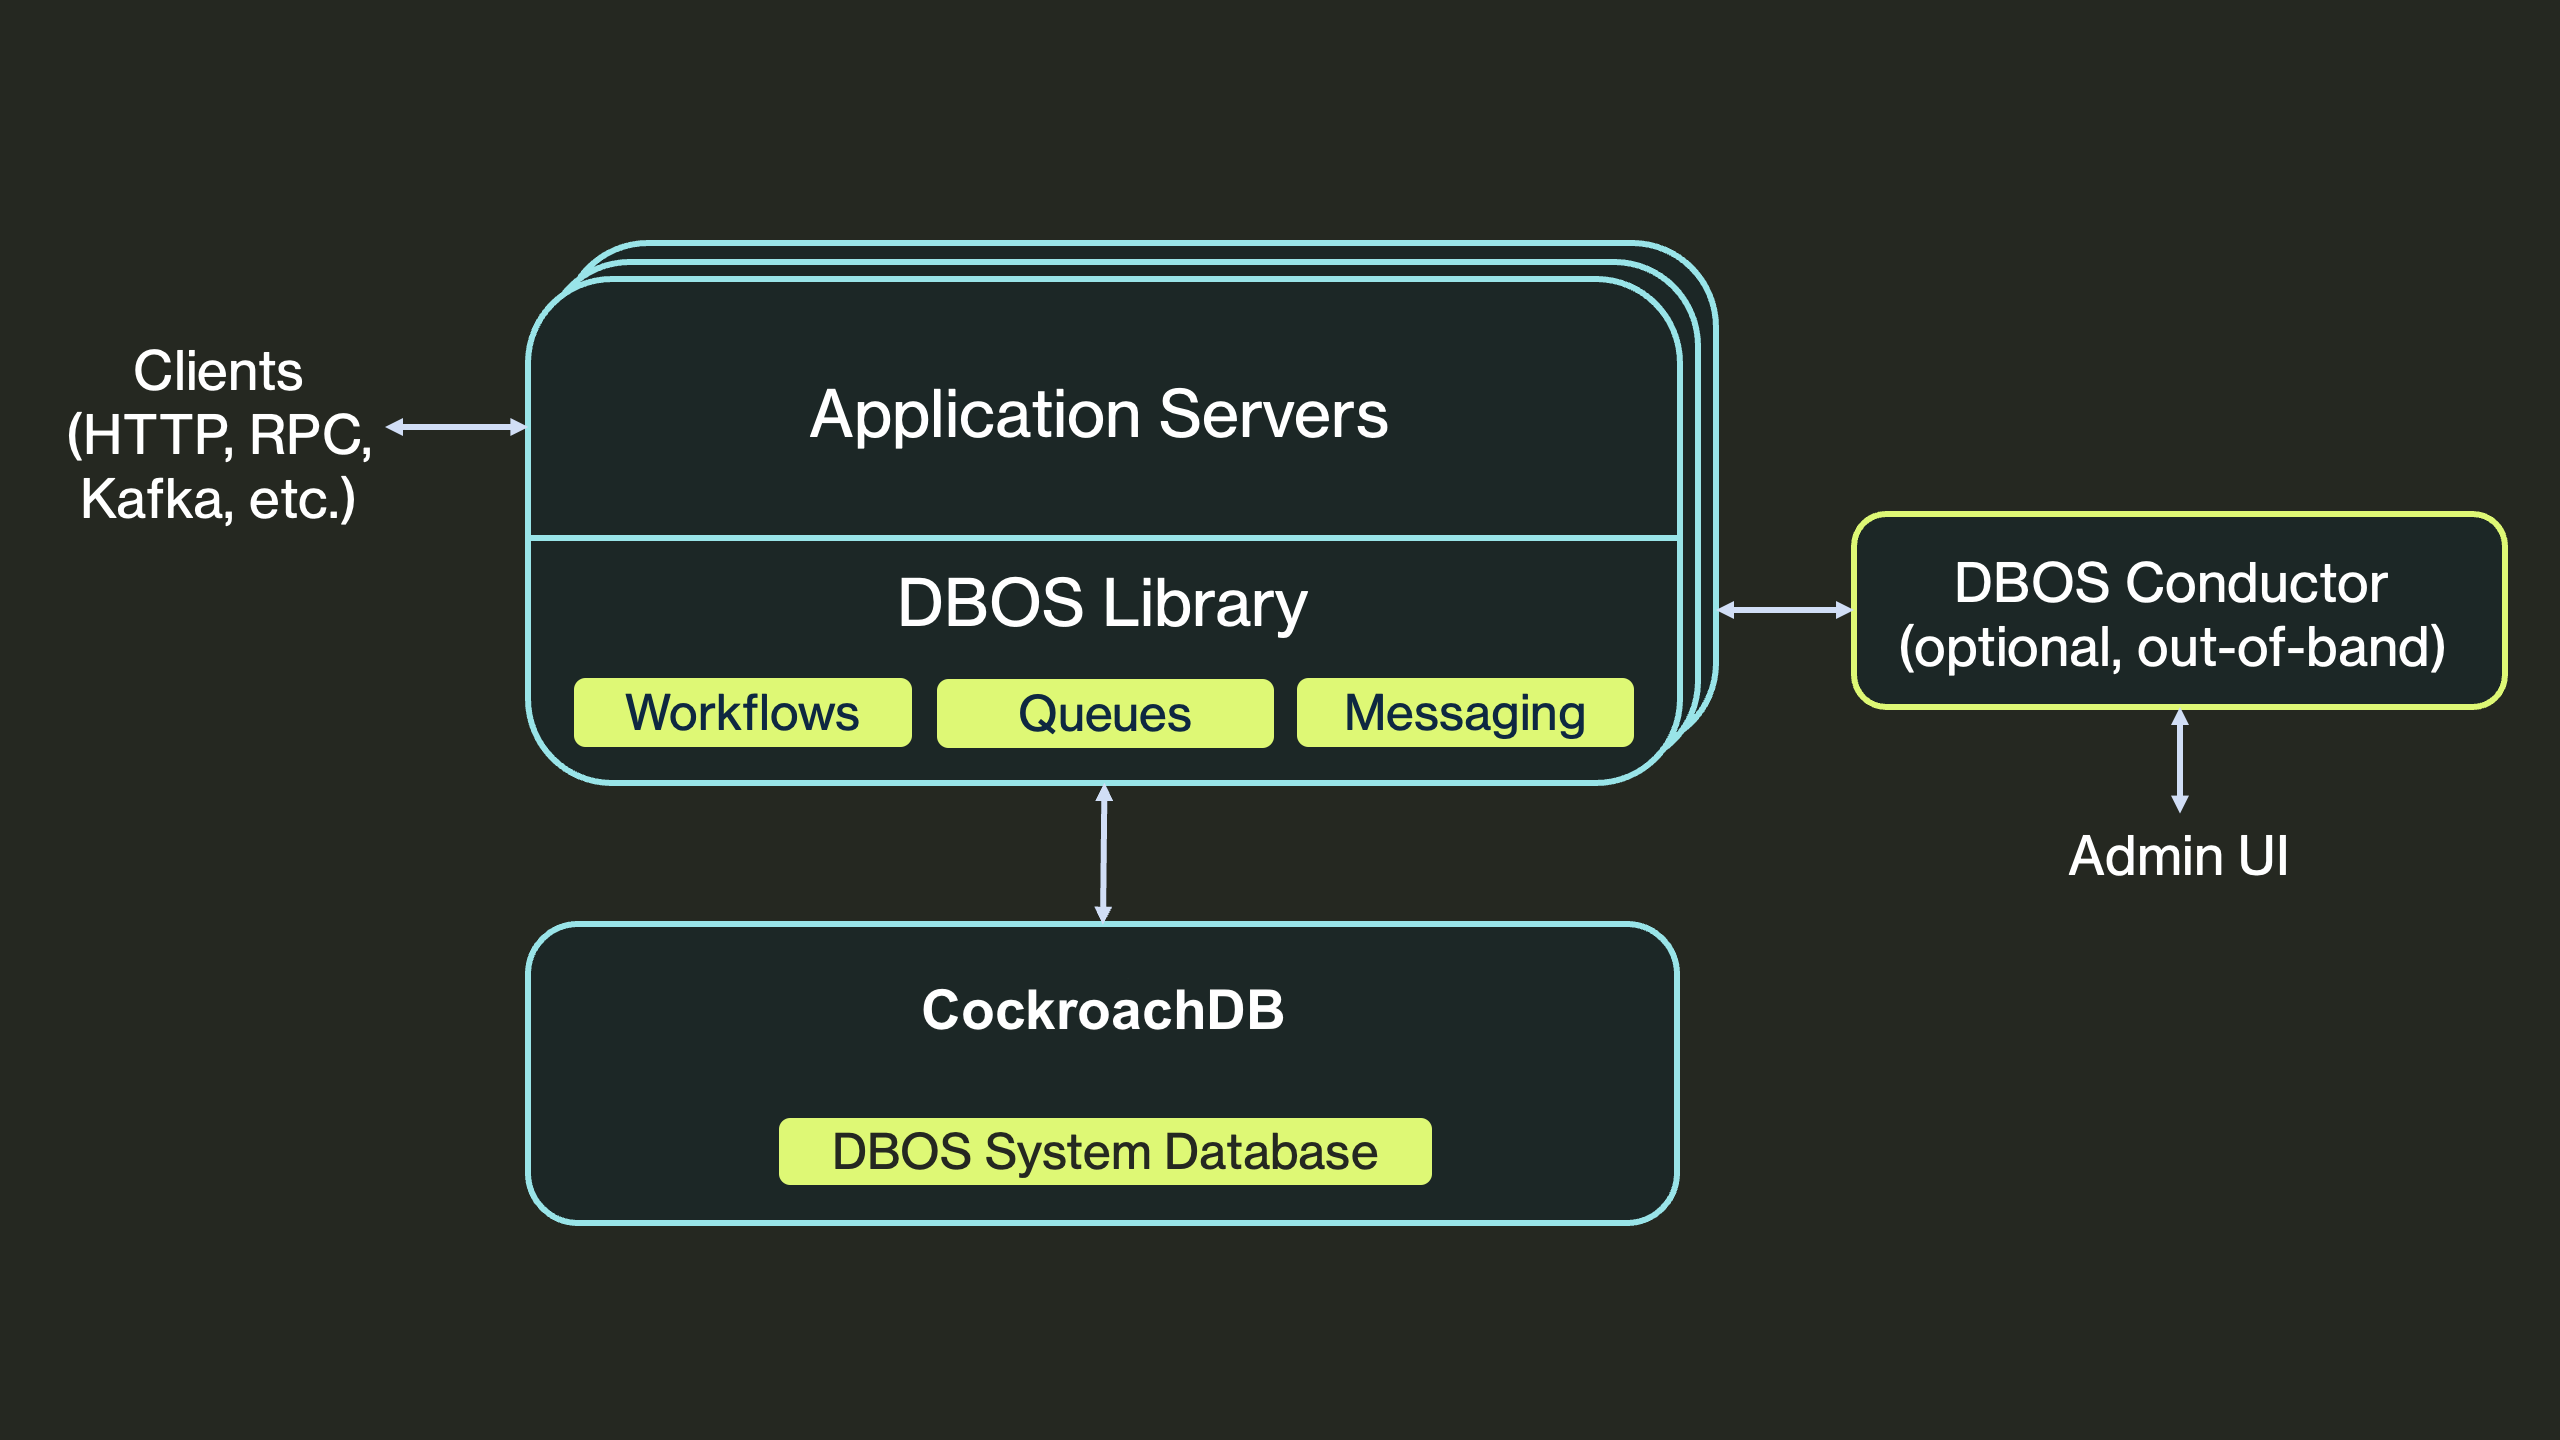The height and width of the screenshot is (1440, 2560).
Task: Click the Workflows box in DBOS Library
Action: click(742, 713)
